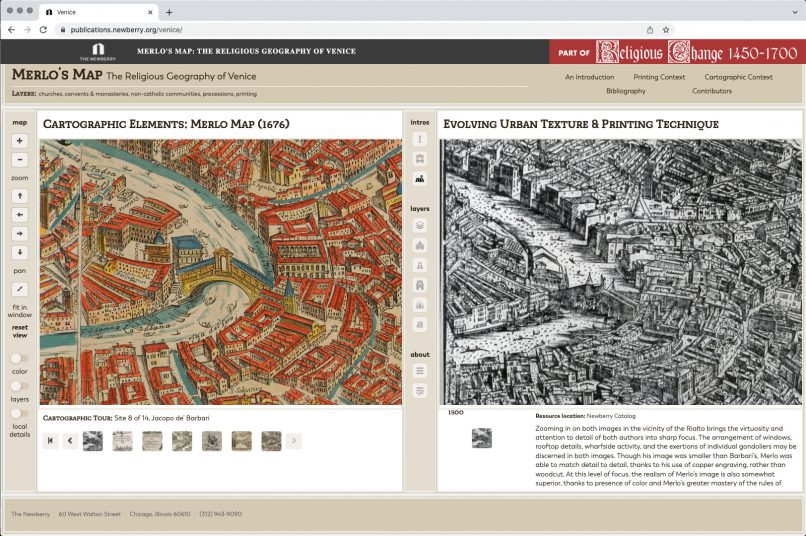This screenshot has height=536, width=806.
Task: Click the reset view button
Action: coord(20,331)
